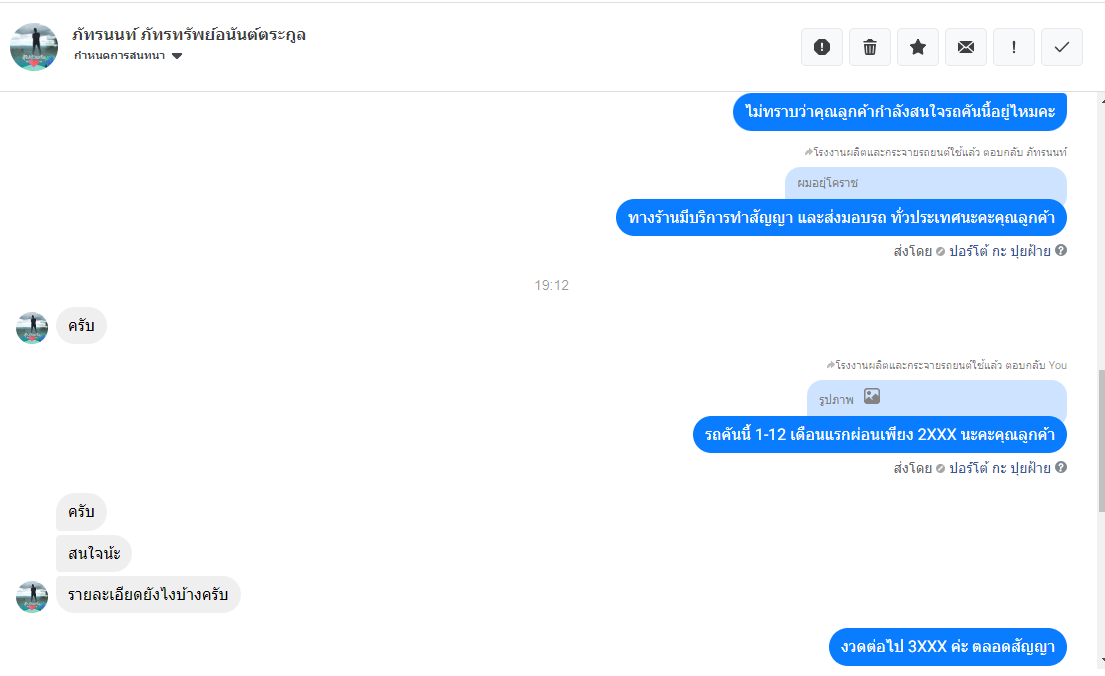Select the message about 1-12 เดือนแรกผ่อนเพียง 2XXX
The height and width of the screenshot is (676, 1105).
click(879, 434)
